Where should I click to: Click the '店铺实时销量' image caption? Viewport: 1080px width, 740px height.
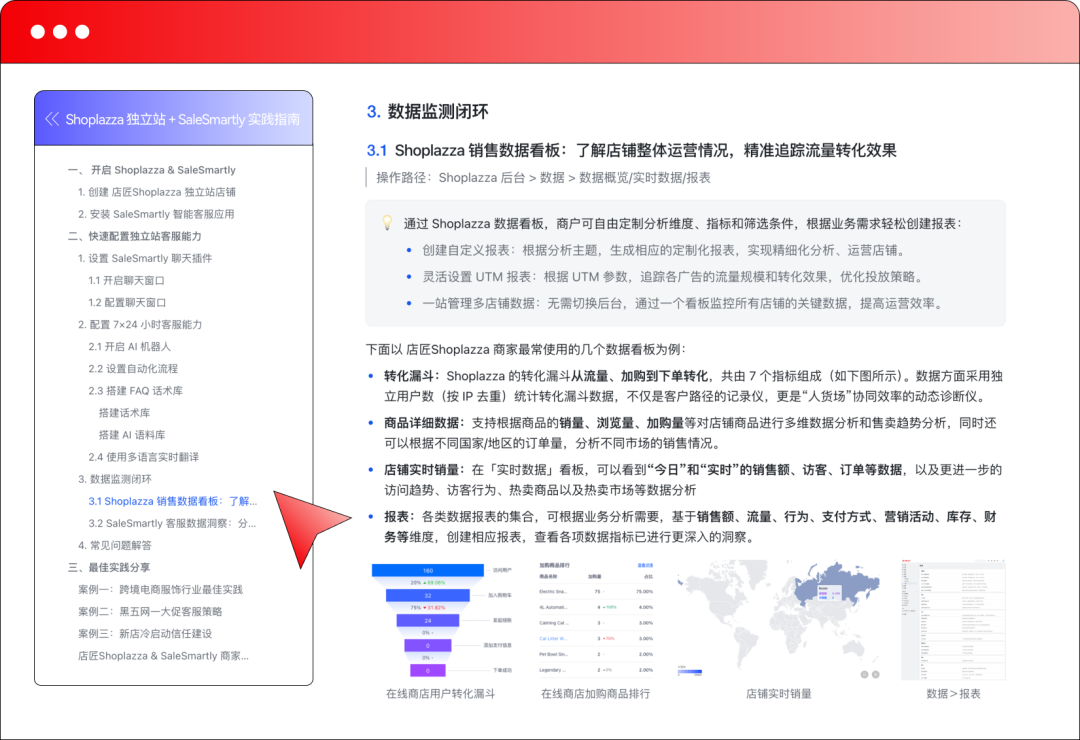[x=778, y=693]
